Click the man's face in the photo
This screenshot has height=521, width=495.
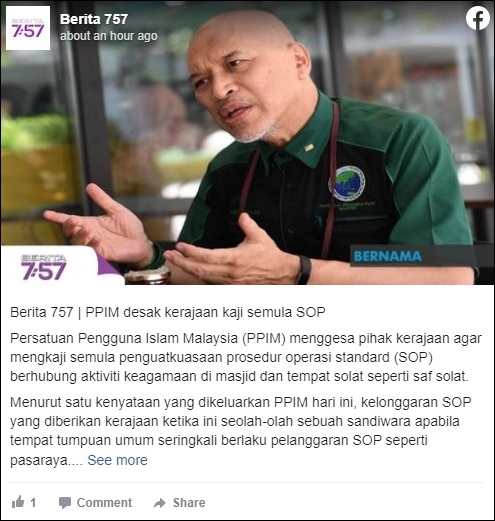coord(243,80)
